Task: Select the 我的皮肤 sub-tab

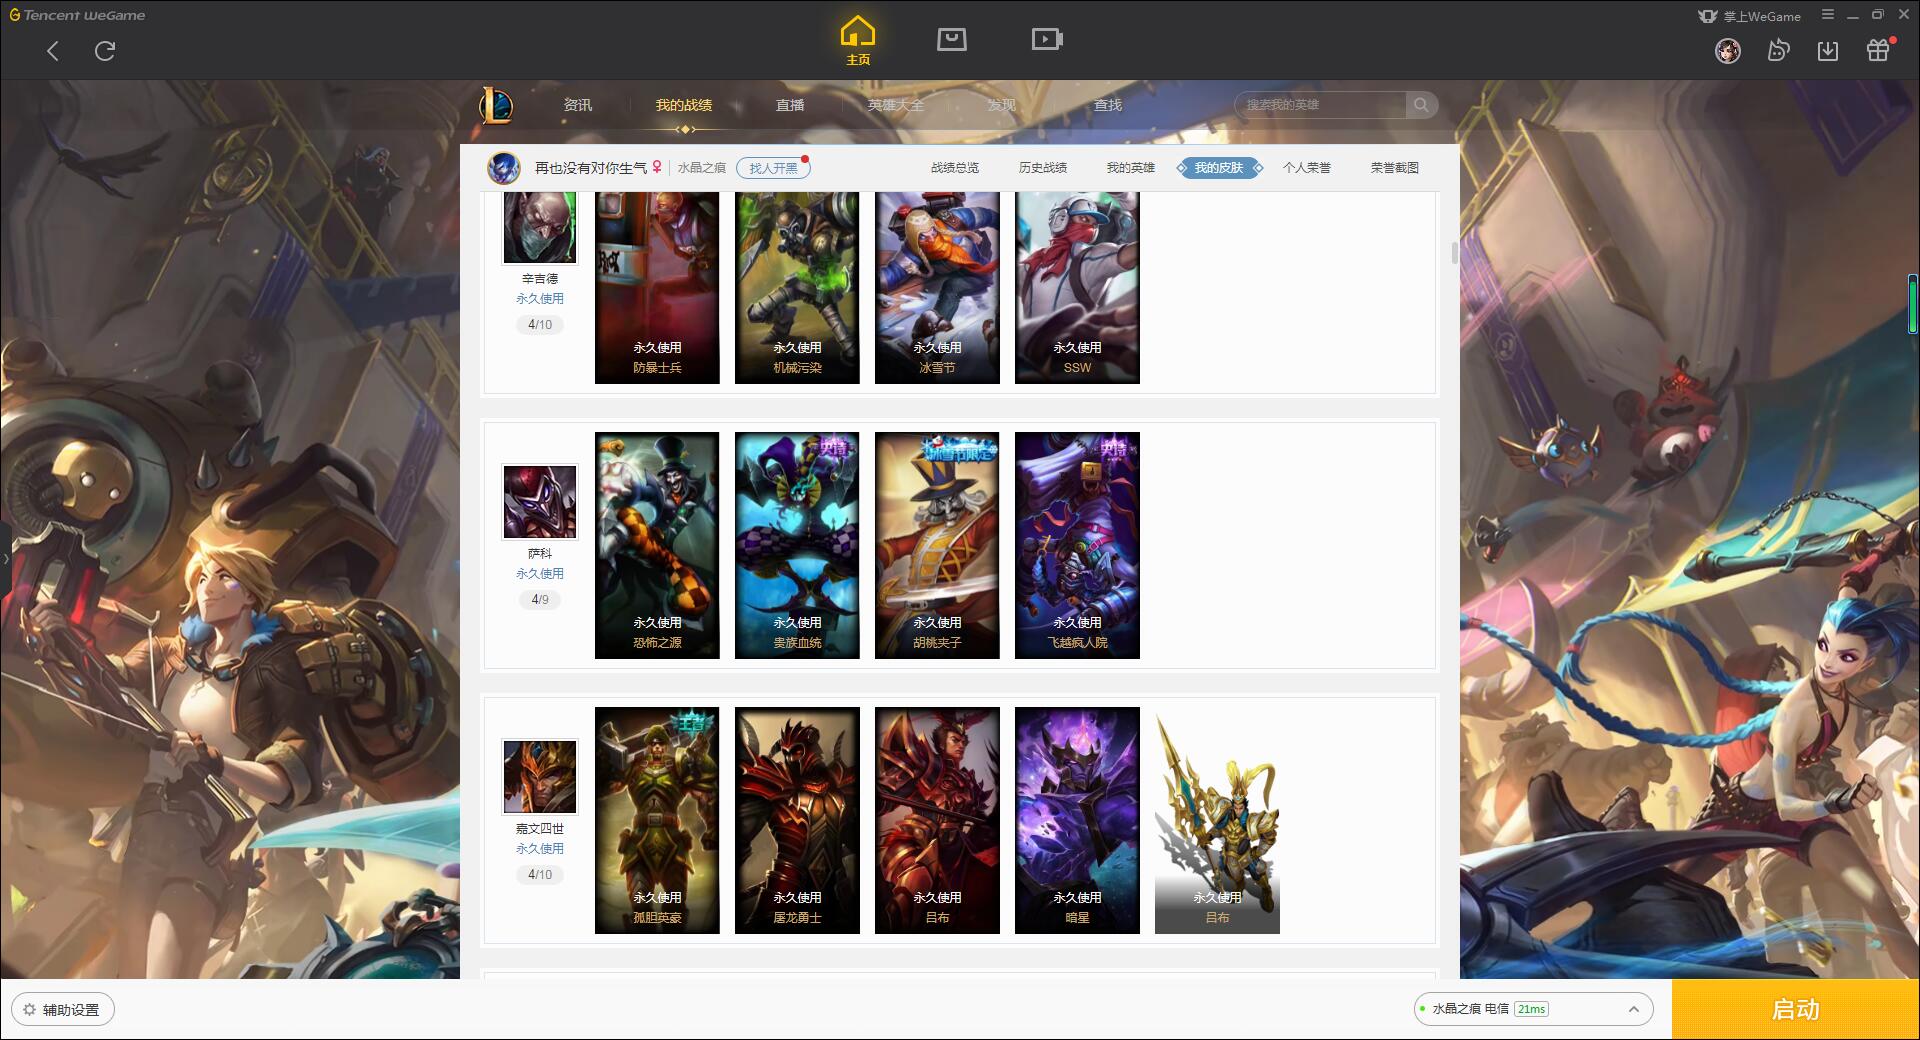Action: pos(1219,168)
